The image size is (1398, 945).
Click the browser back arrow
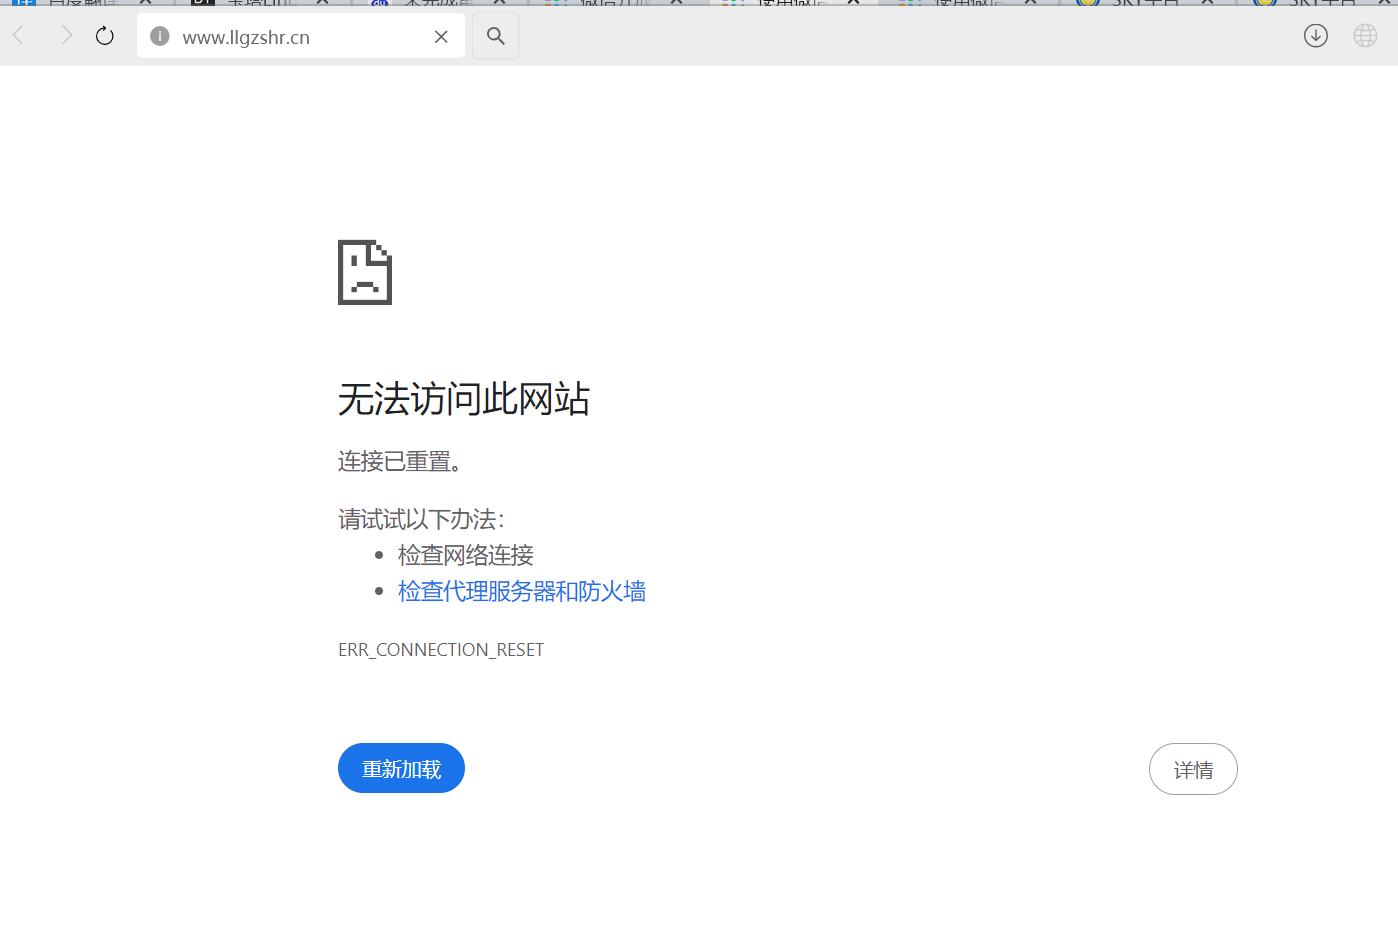(x=18, y=36)
